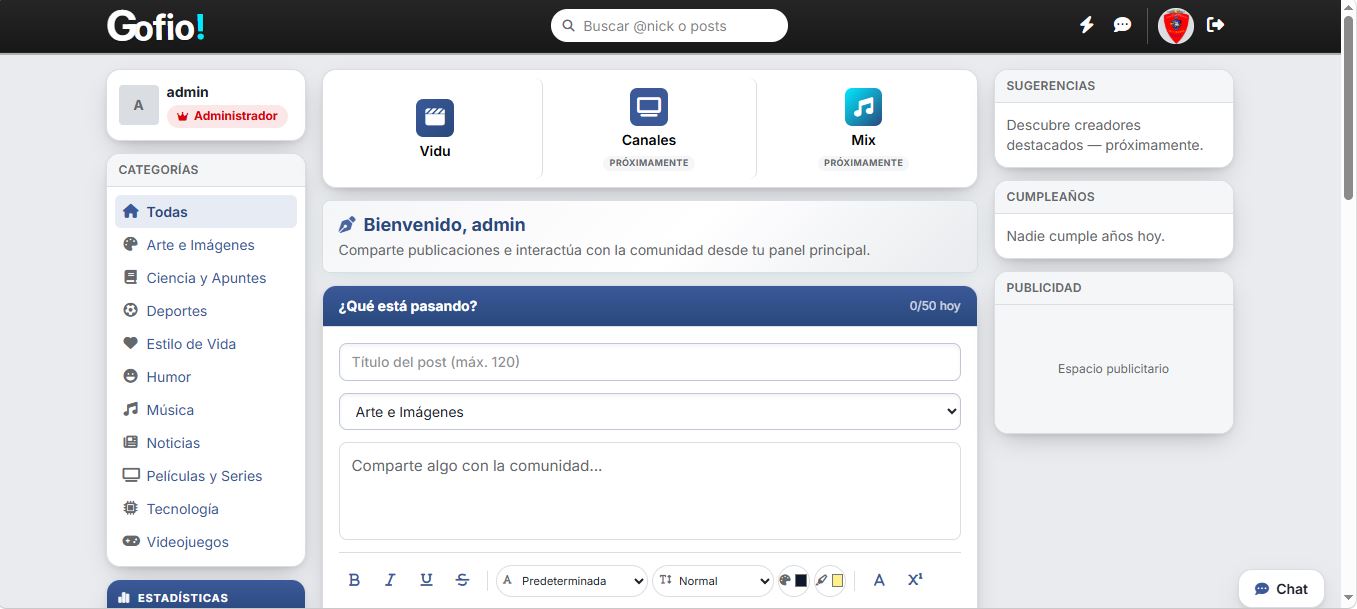Click the Espacio publicitario ad area

tap(1114, 369)
